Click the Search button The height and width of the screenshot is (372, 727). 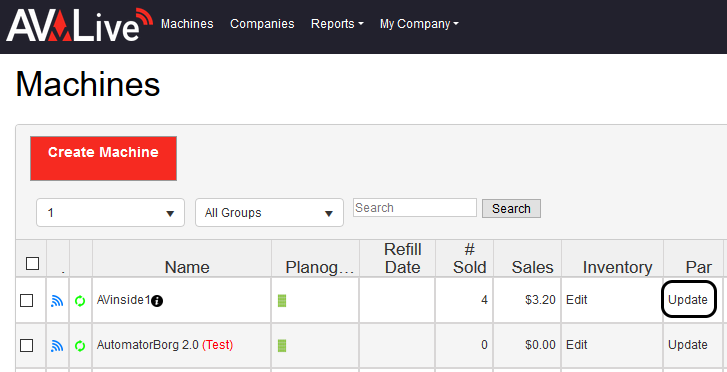pyautogui.click(x=511, y=209)
